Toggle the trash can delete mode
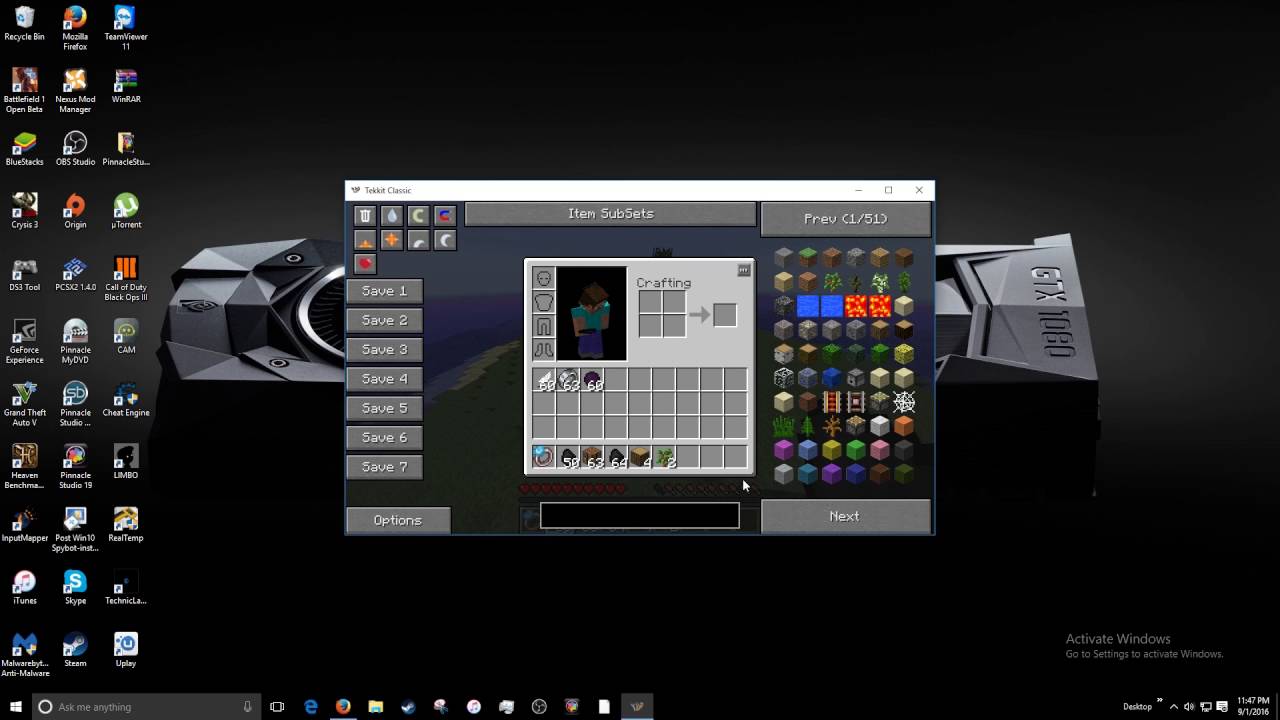Screen dimensions: 1280x720 [x=365, y=216]
